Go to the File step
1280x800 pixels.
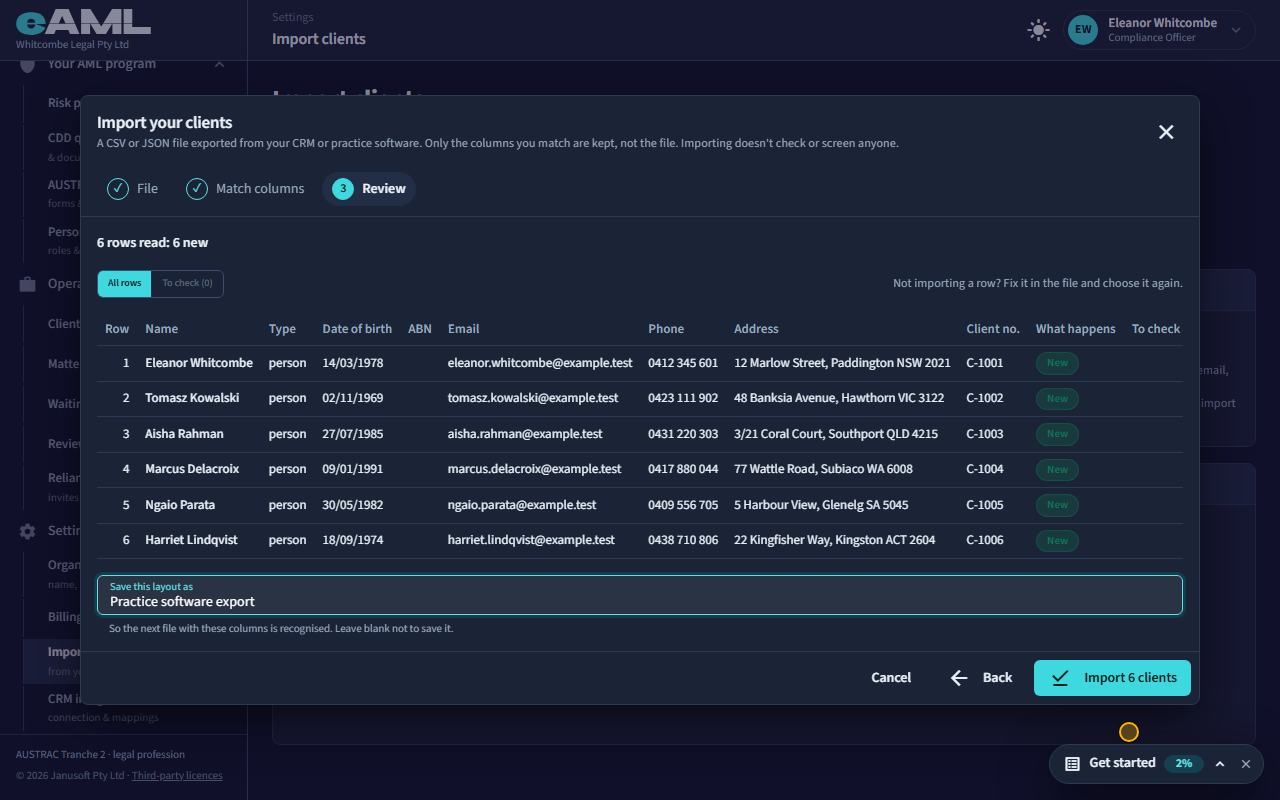coord(133,188)
